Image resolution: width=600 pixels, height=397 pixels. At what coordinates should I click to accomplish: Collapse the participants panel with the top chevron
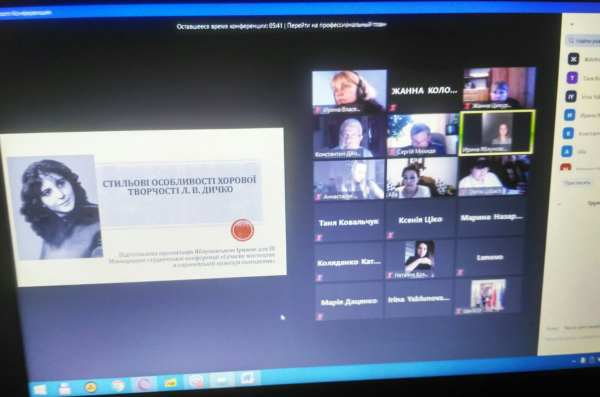[x=572, y=25]
